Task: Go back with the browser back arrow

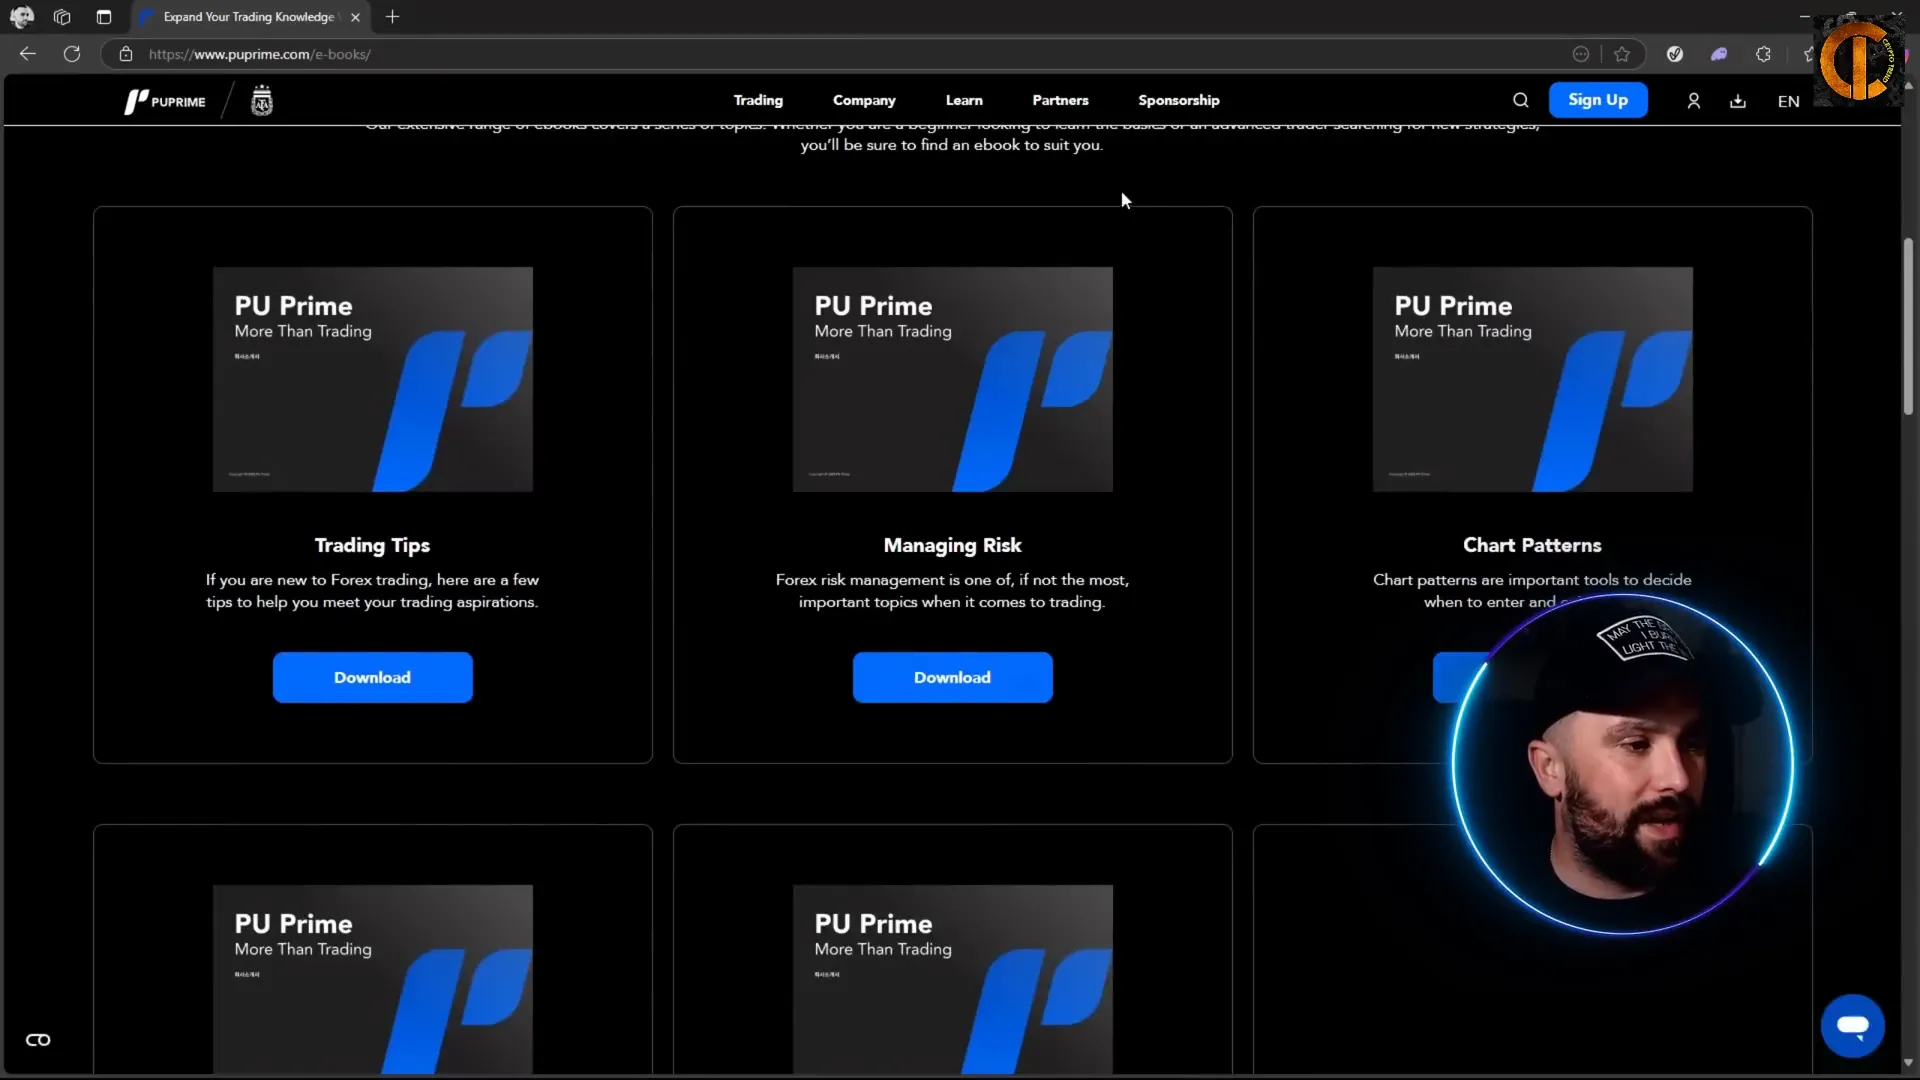Action: click(28, 54)
